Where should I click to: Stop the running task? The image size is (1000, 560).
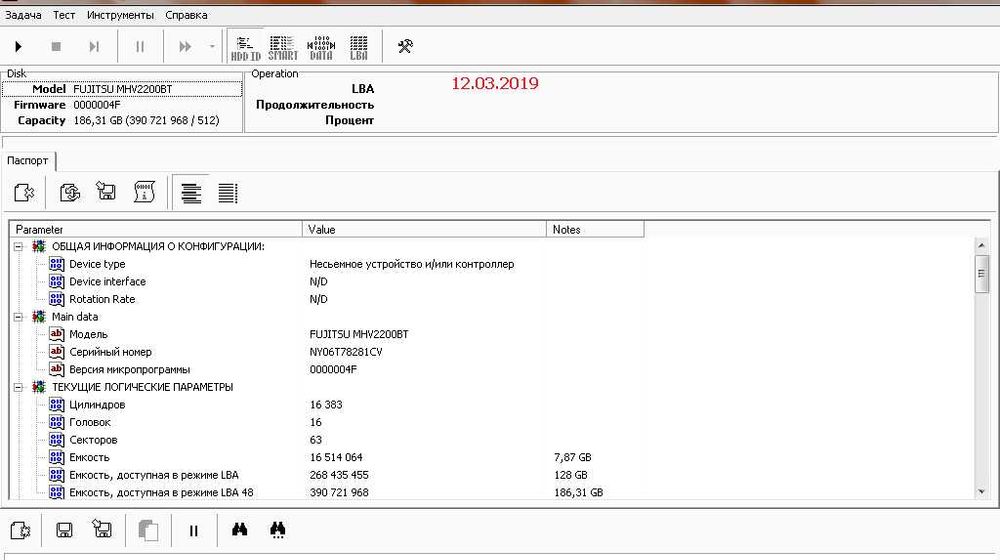point(56,47)
